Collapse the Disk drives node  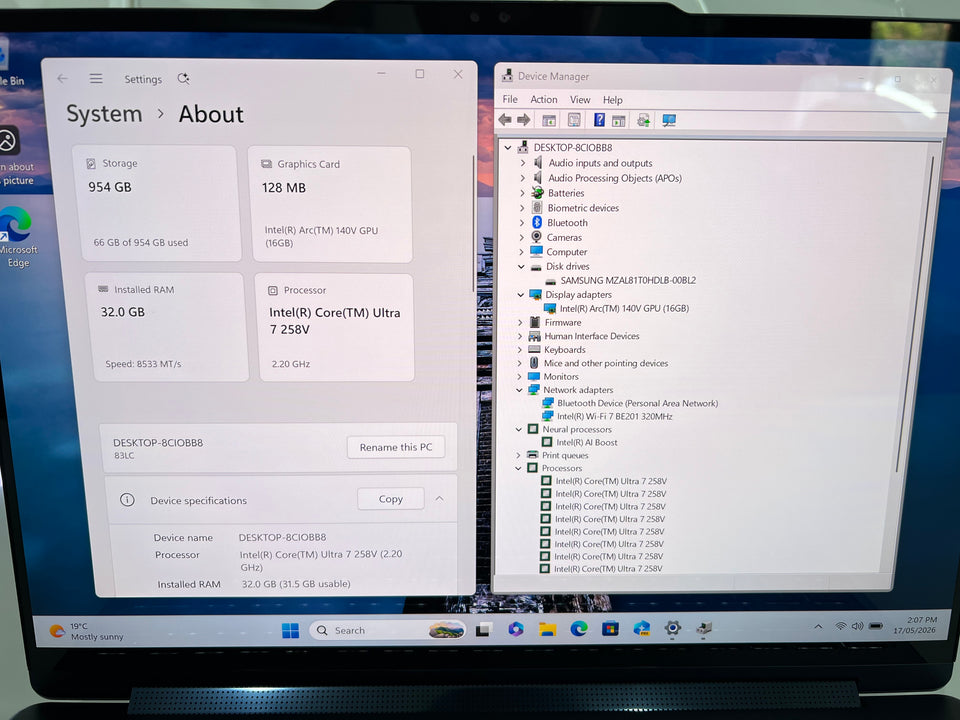521,266
